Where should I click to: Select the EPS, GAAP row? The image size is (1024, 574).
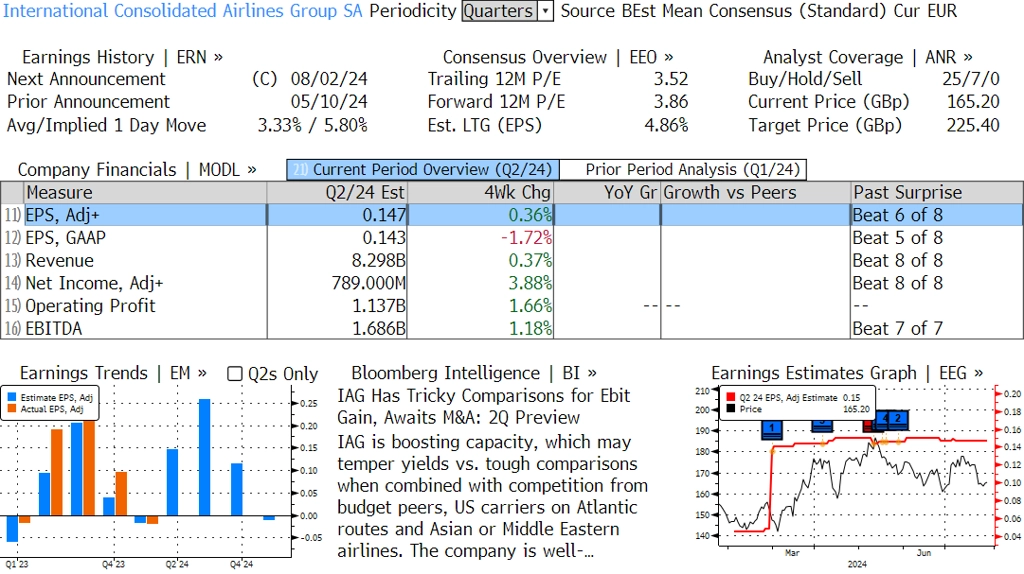pyautogui.click(x=512, y=238)
